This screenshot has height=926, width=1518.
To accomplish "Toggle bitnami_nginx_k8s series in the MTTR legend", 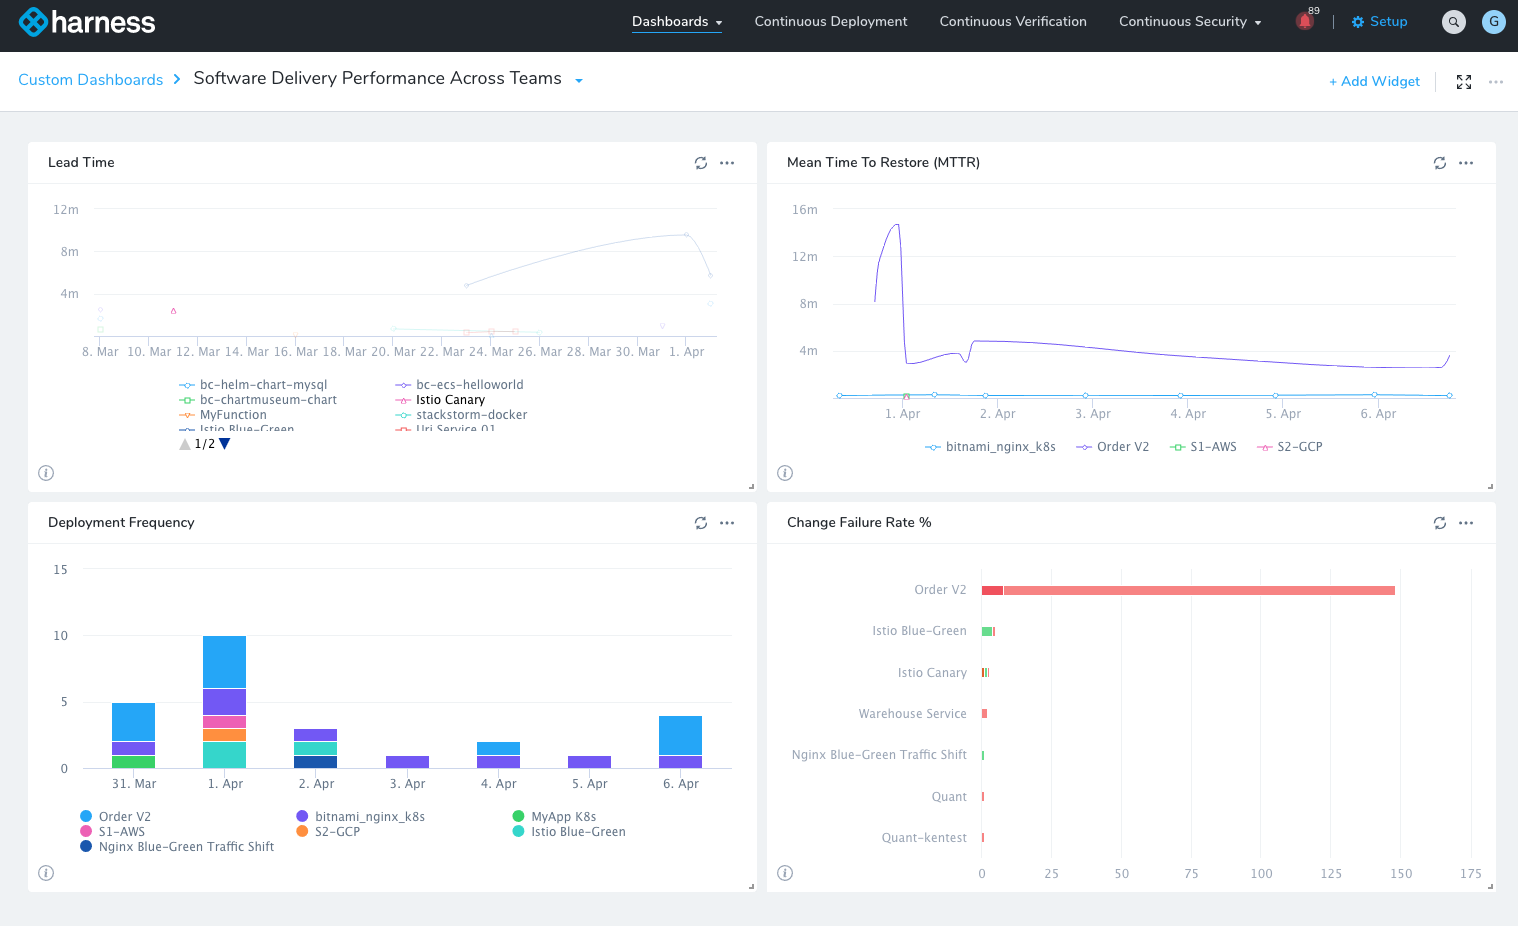I will [1000, 447].
